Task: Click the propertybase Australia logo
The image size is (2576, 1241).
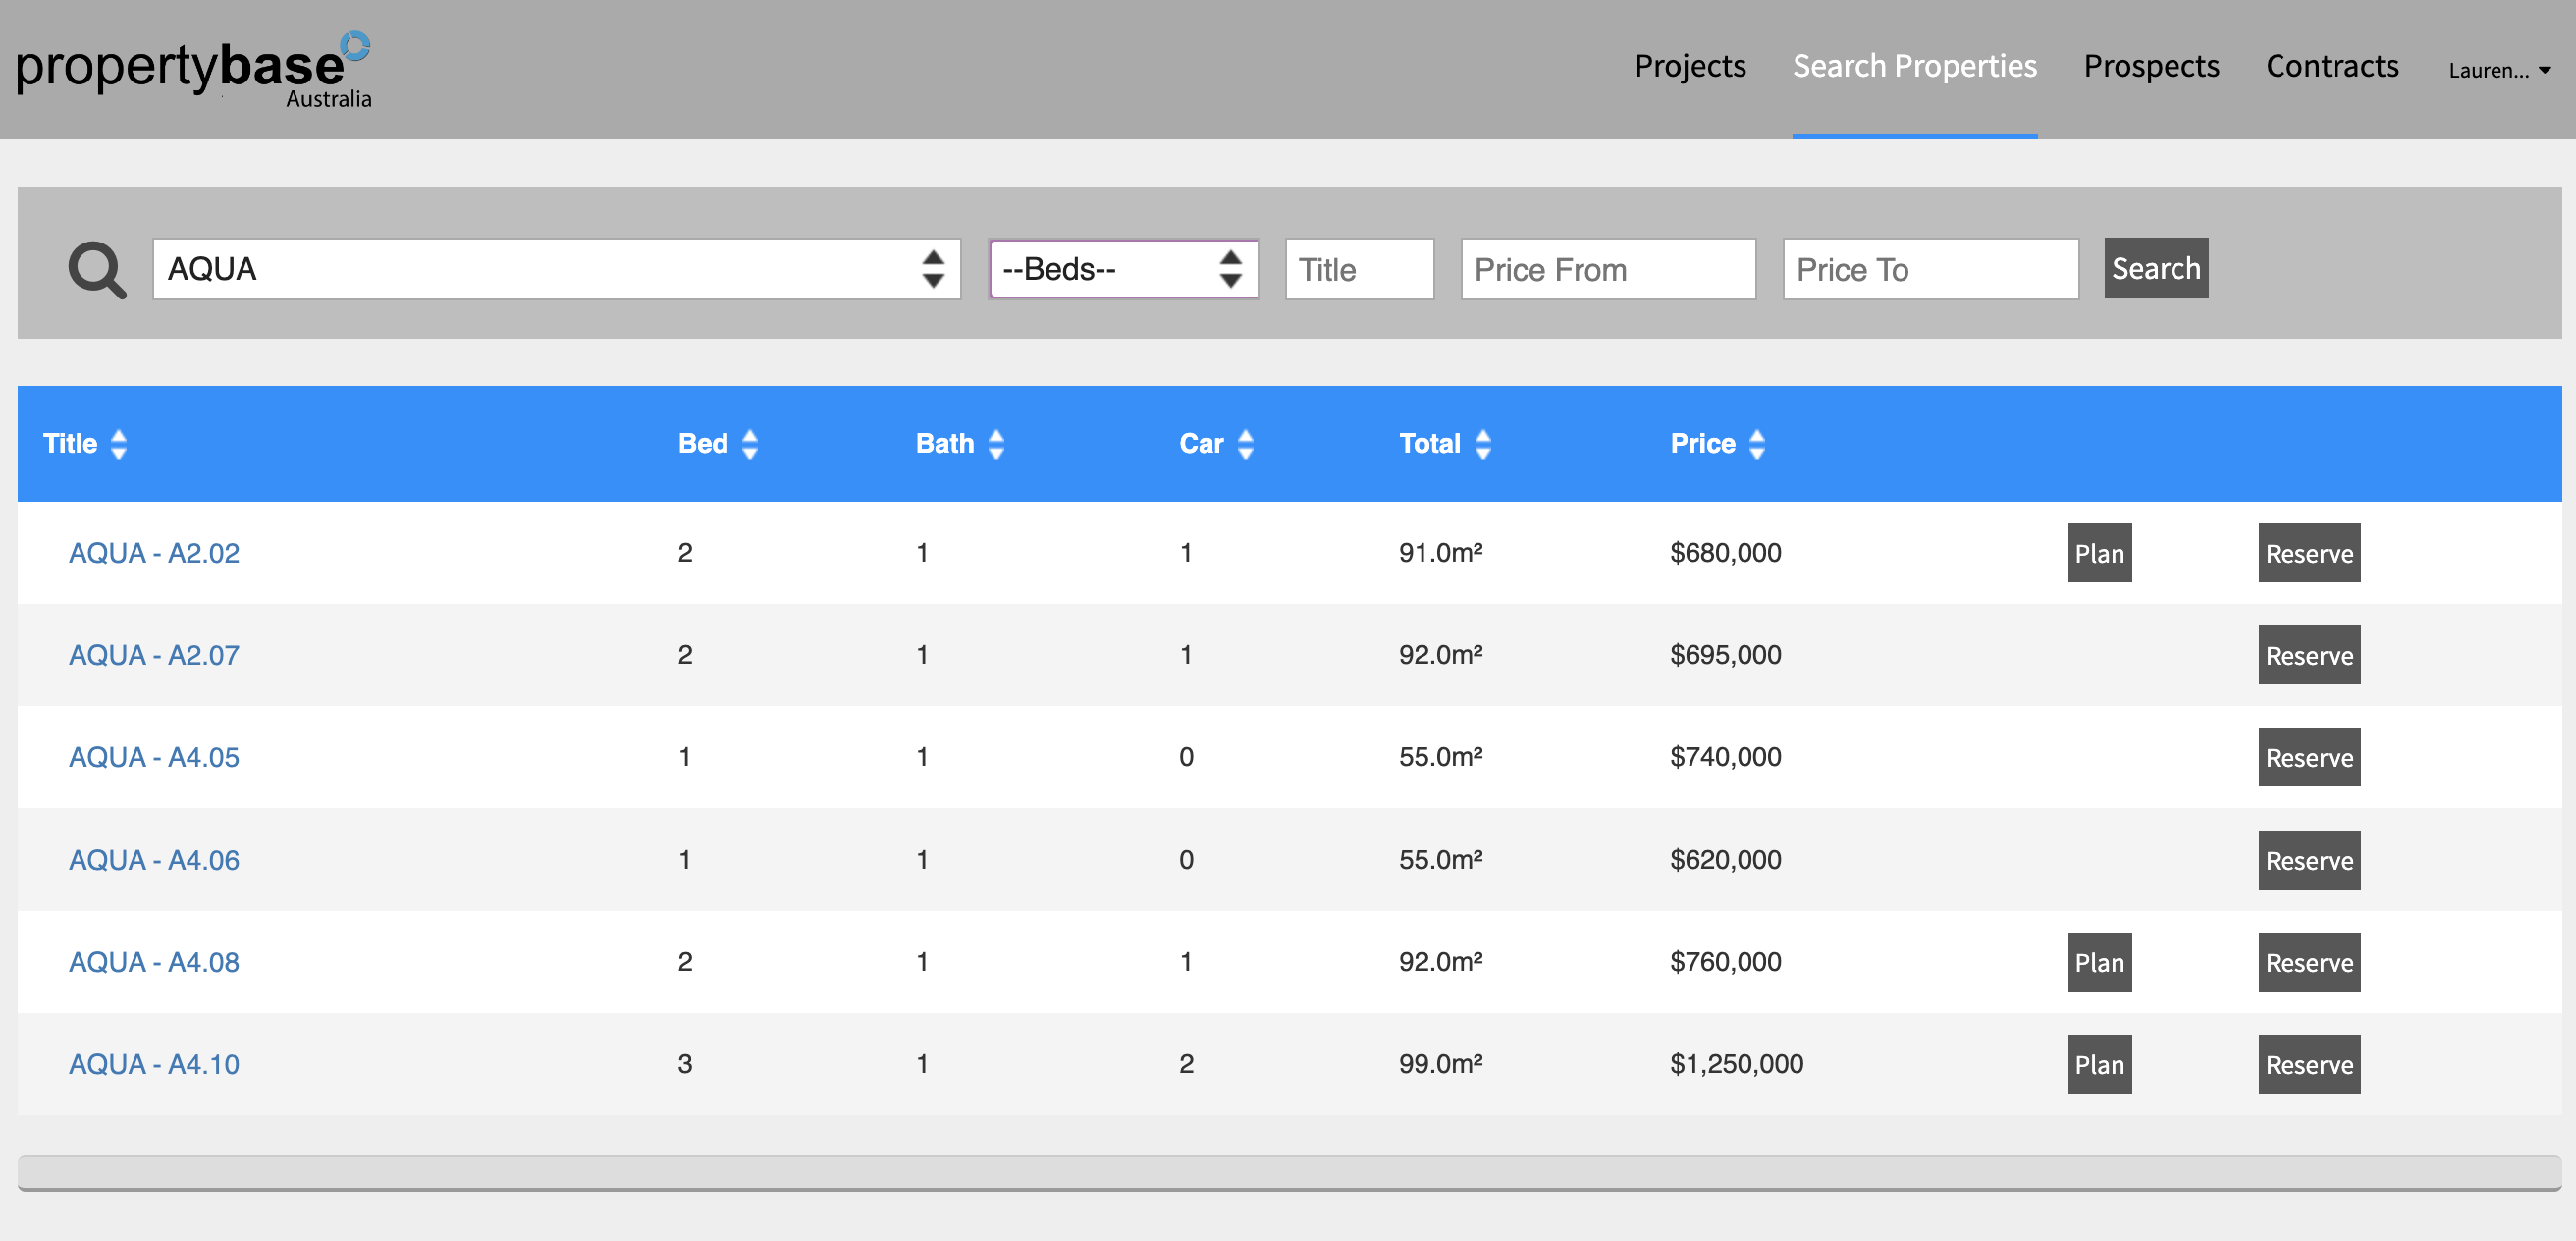Action: (x=193, y=67)
